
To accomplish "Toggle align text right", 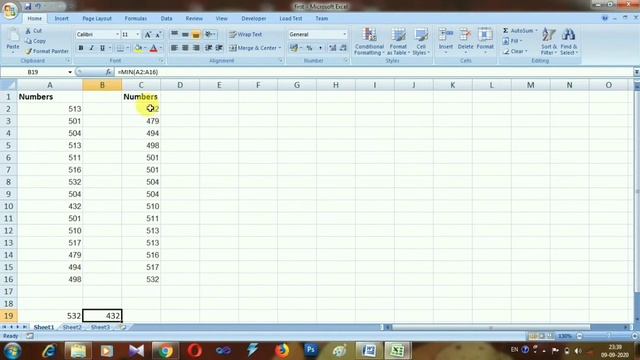I will 196,48.
